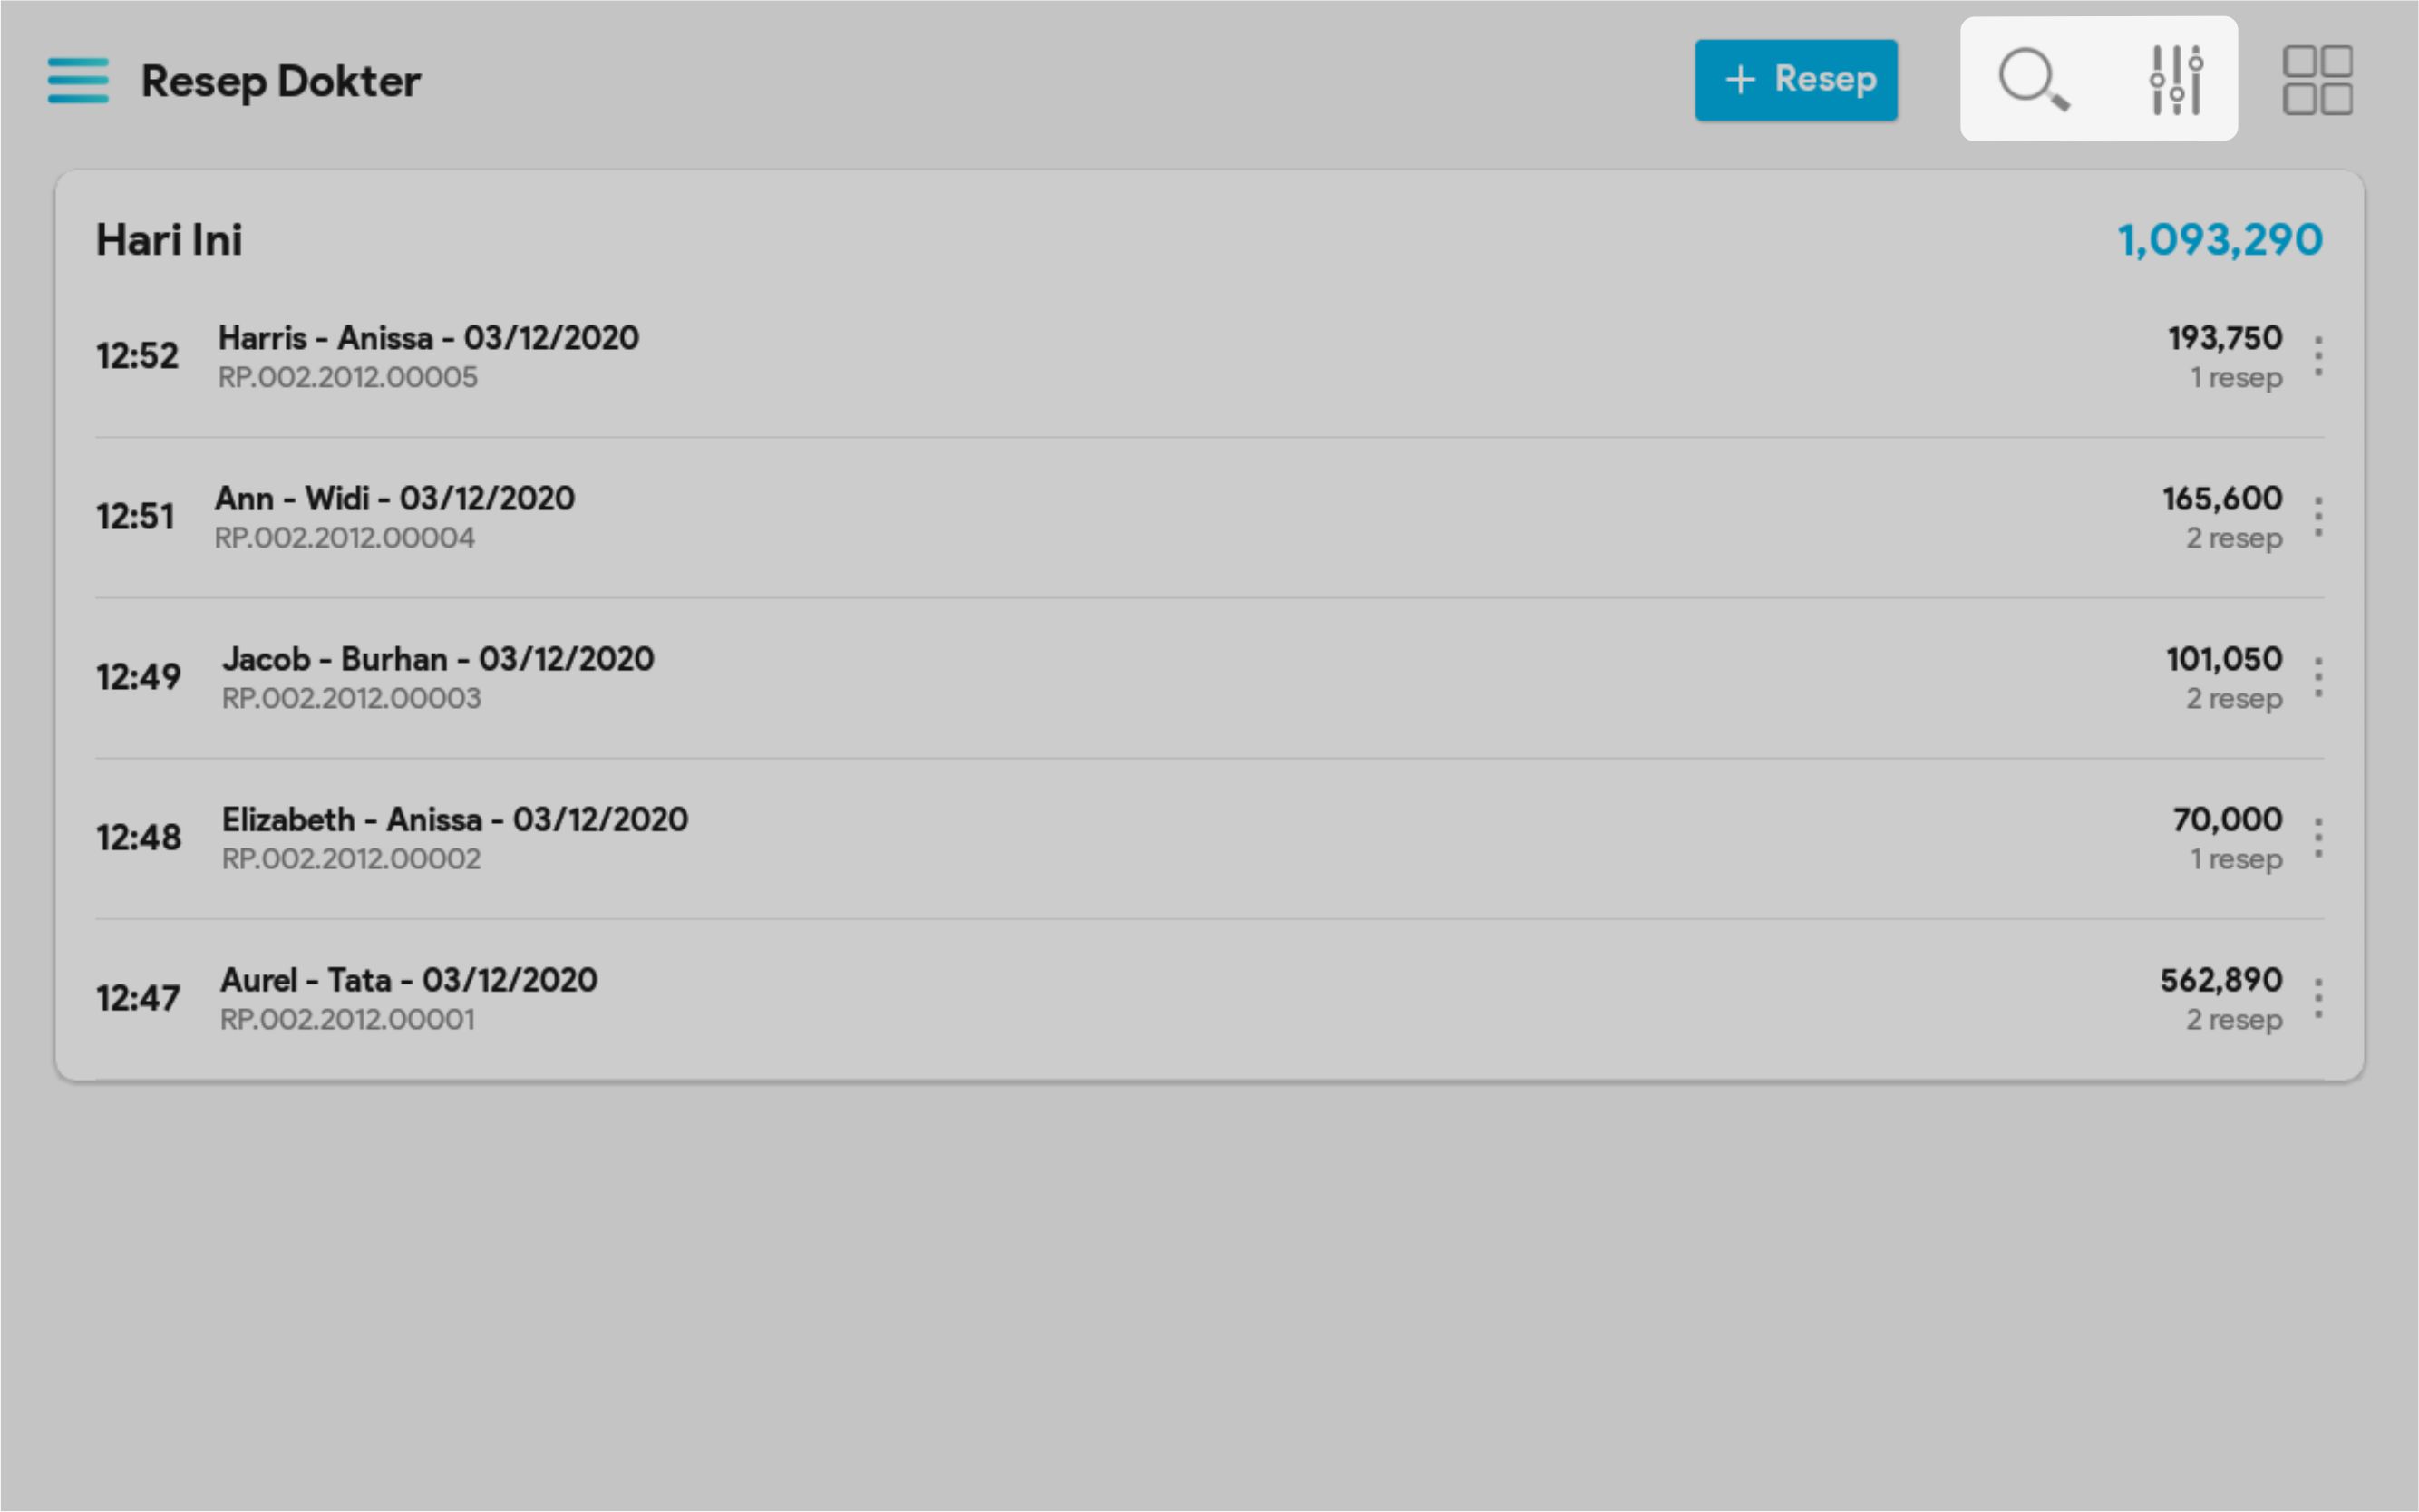2419x1512 pixels.
Task: Click the search magnifier icon
Action: pyautogui.click(x=2032, y=79)
